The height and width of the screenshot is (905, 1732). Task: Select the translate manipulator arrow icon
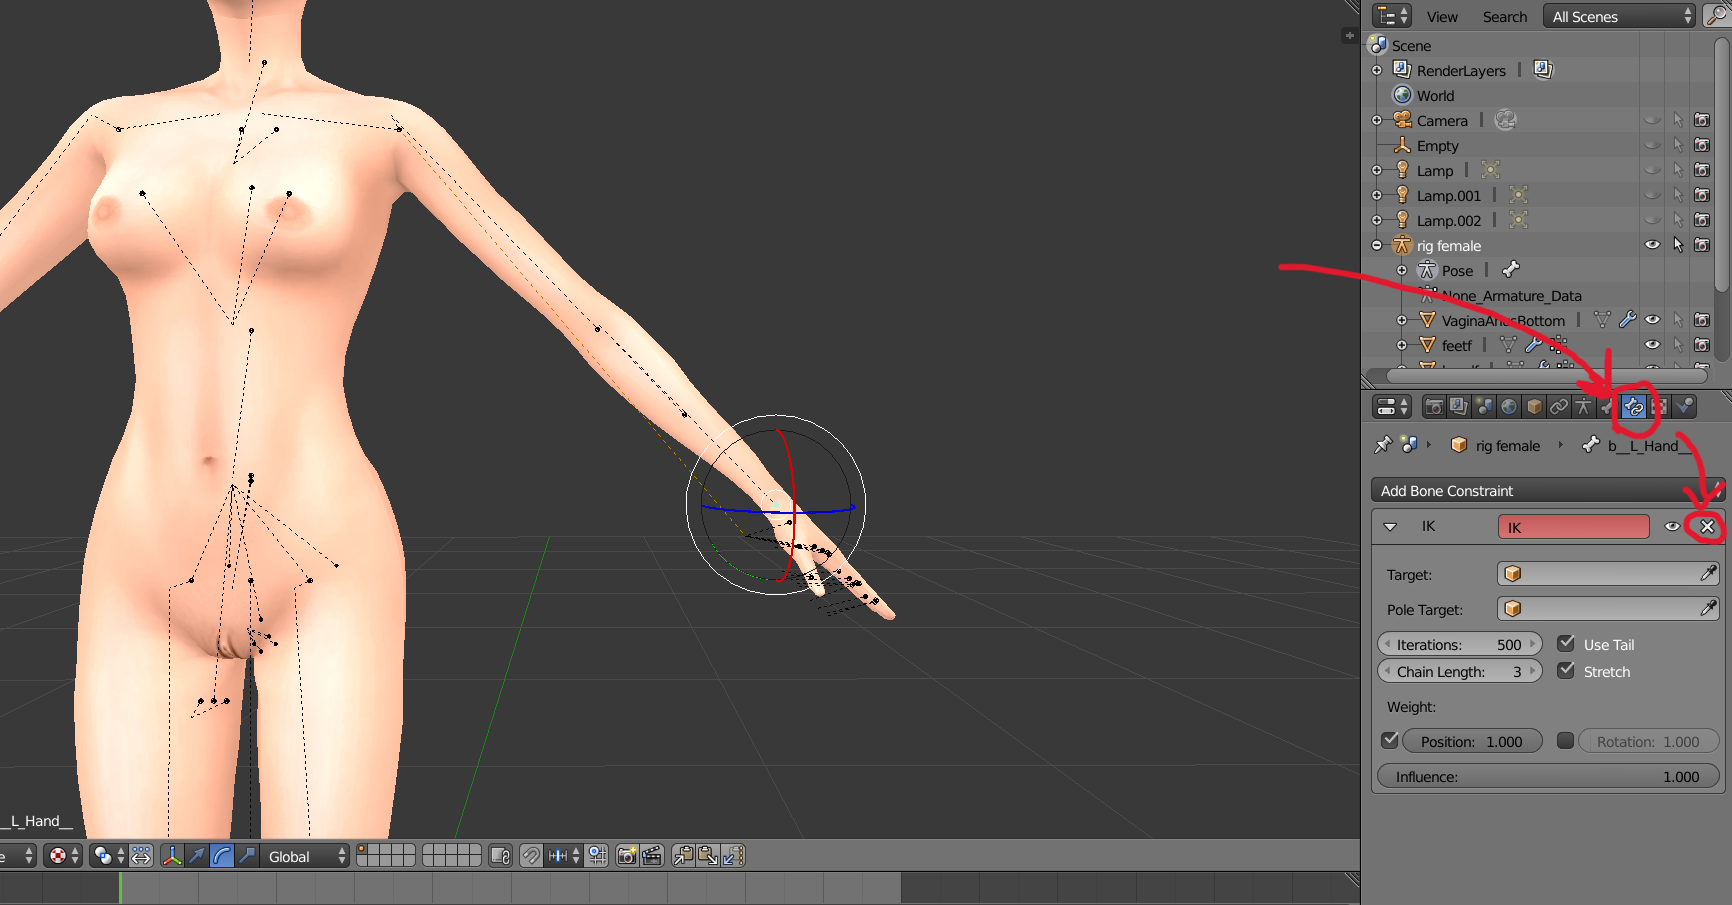tap(197, 856)
